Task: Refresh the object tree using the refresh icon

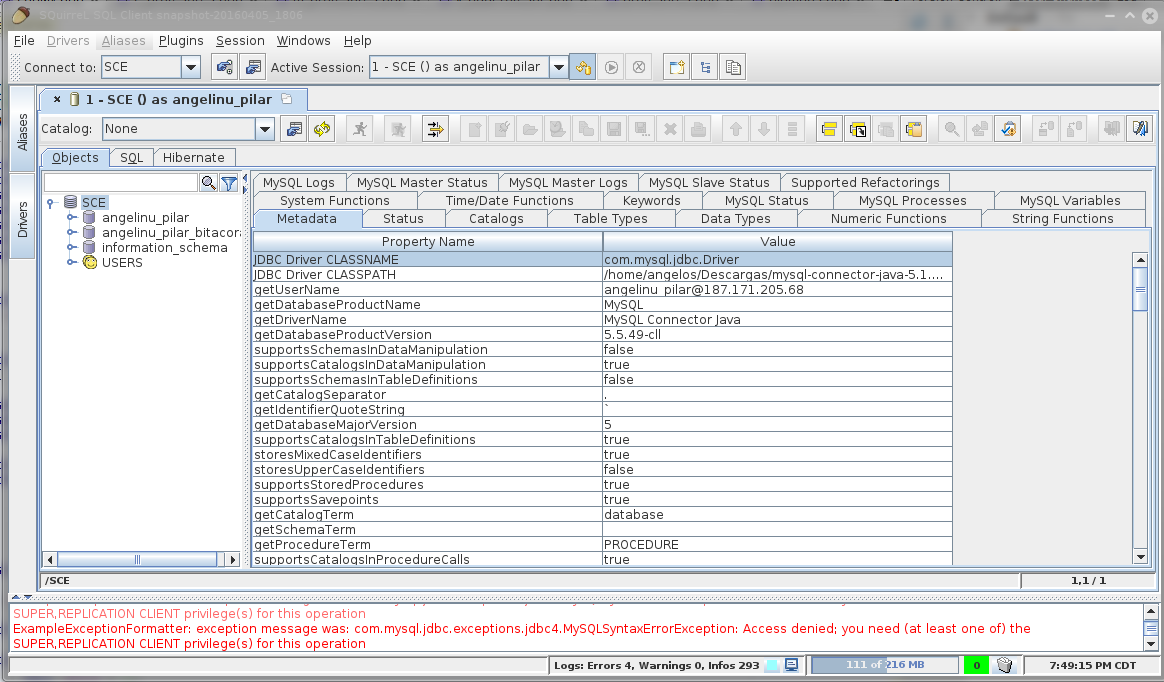Action: tap(321, 129)
